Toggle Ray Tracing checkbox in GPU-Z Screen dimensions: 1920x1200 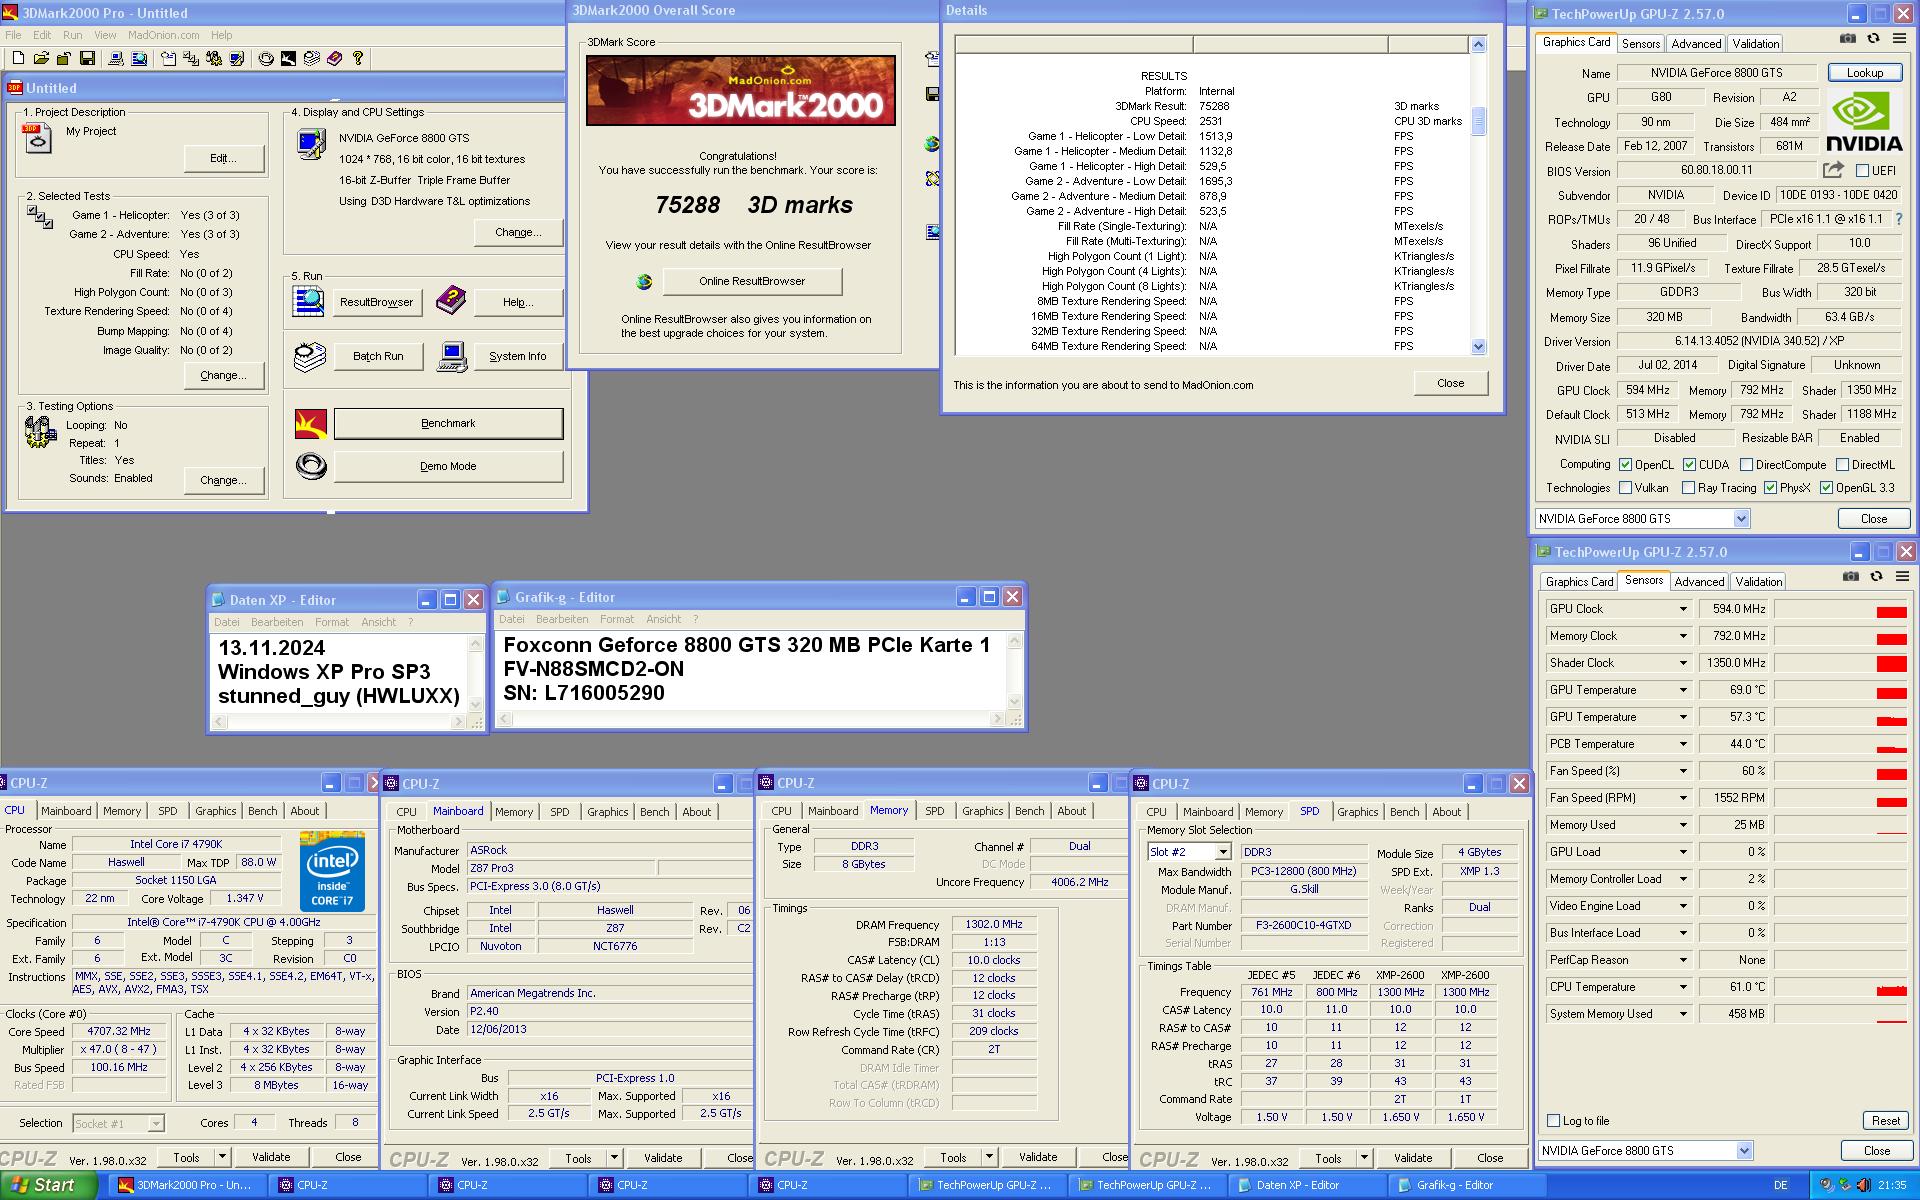[x=1688, y=488]
